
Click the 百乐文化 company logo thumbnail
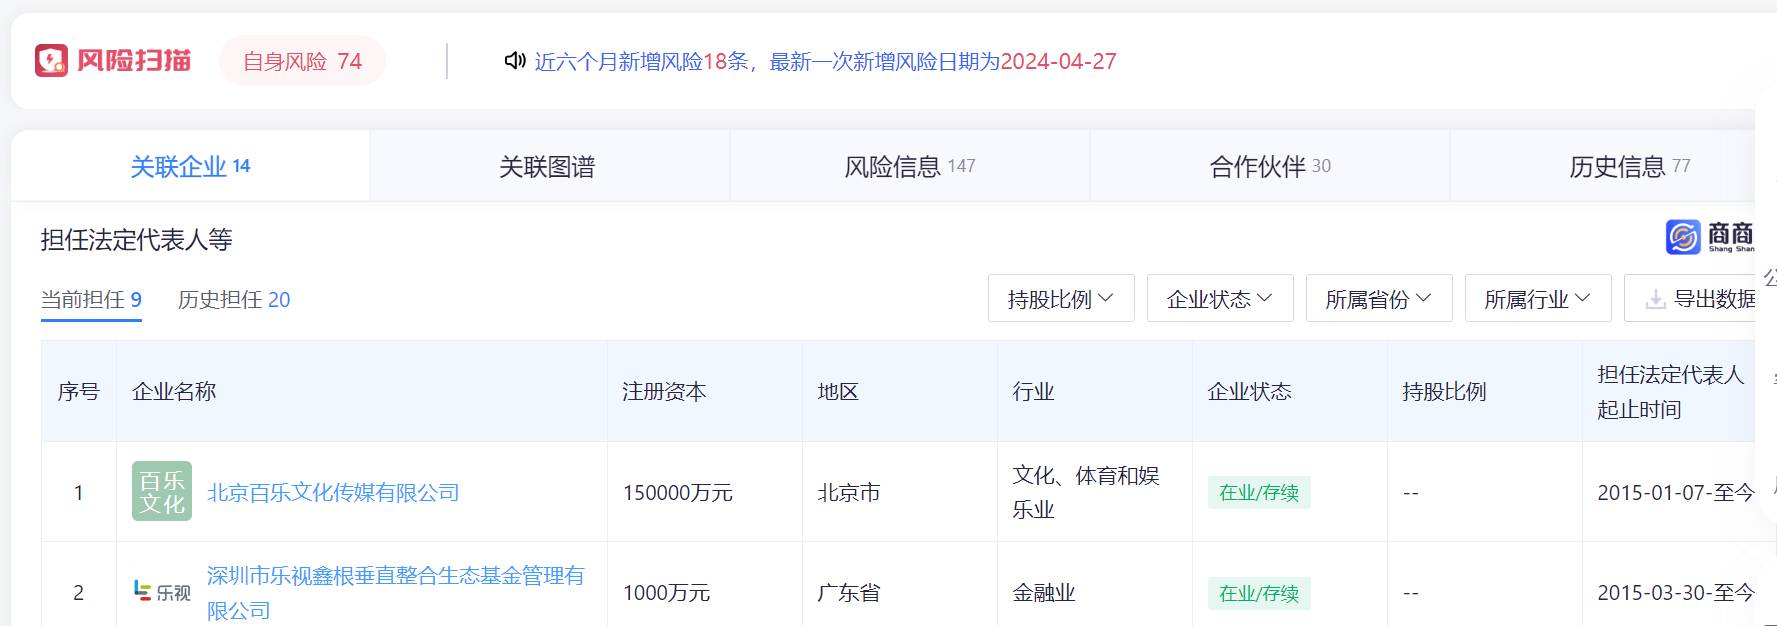click(162, 491)
